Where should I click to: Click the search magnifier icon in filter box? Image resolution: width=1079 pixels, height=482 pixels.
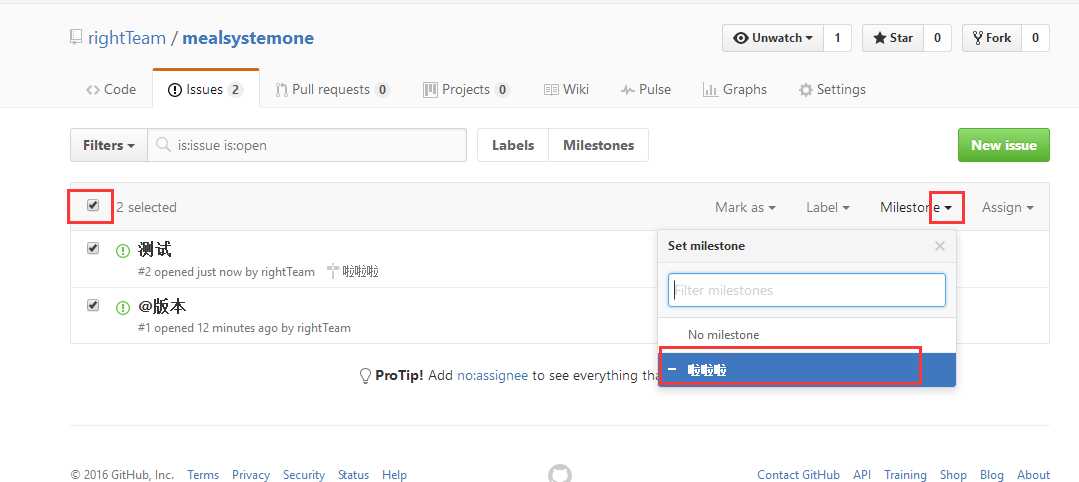click(x=164, y=145)
